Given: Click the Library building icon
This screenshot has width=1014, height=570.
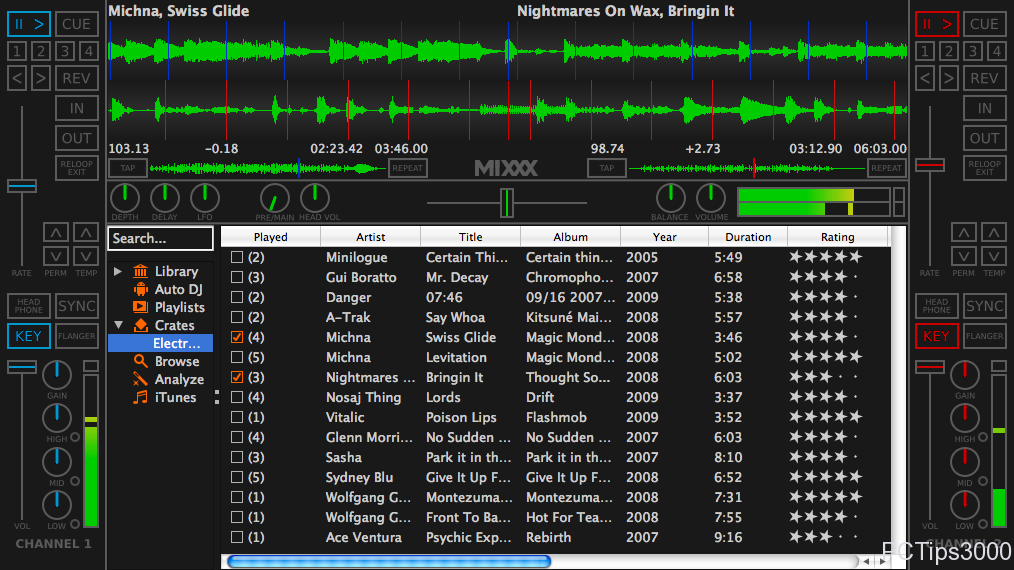Looking at the screenshot, I should point(140,271).
